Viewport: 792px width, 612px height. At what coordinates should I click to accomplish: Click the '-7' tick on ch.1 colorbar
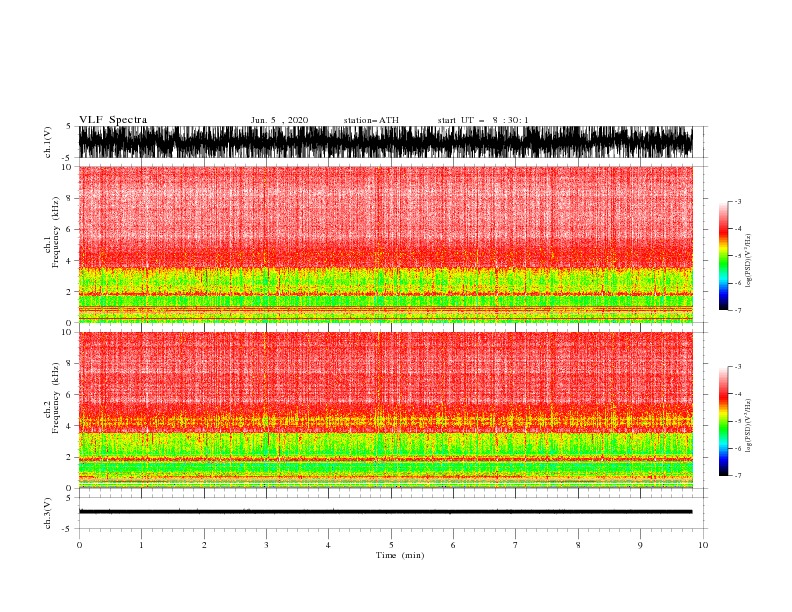(738, 311)
